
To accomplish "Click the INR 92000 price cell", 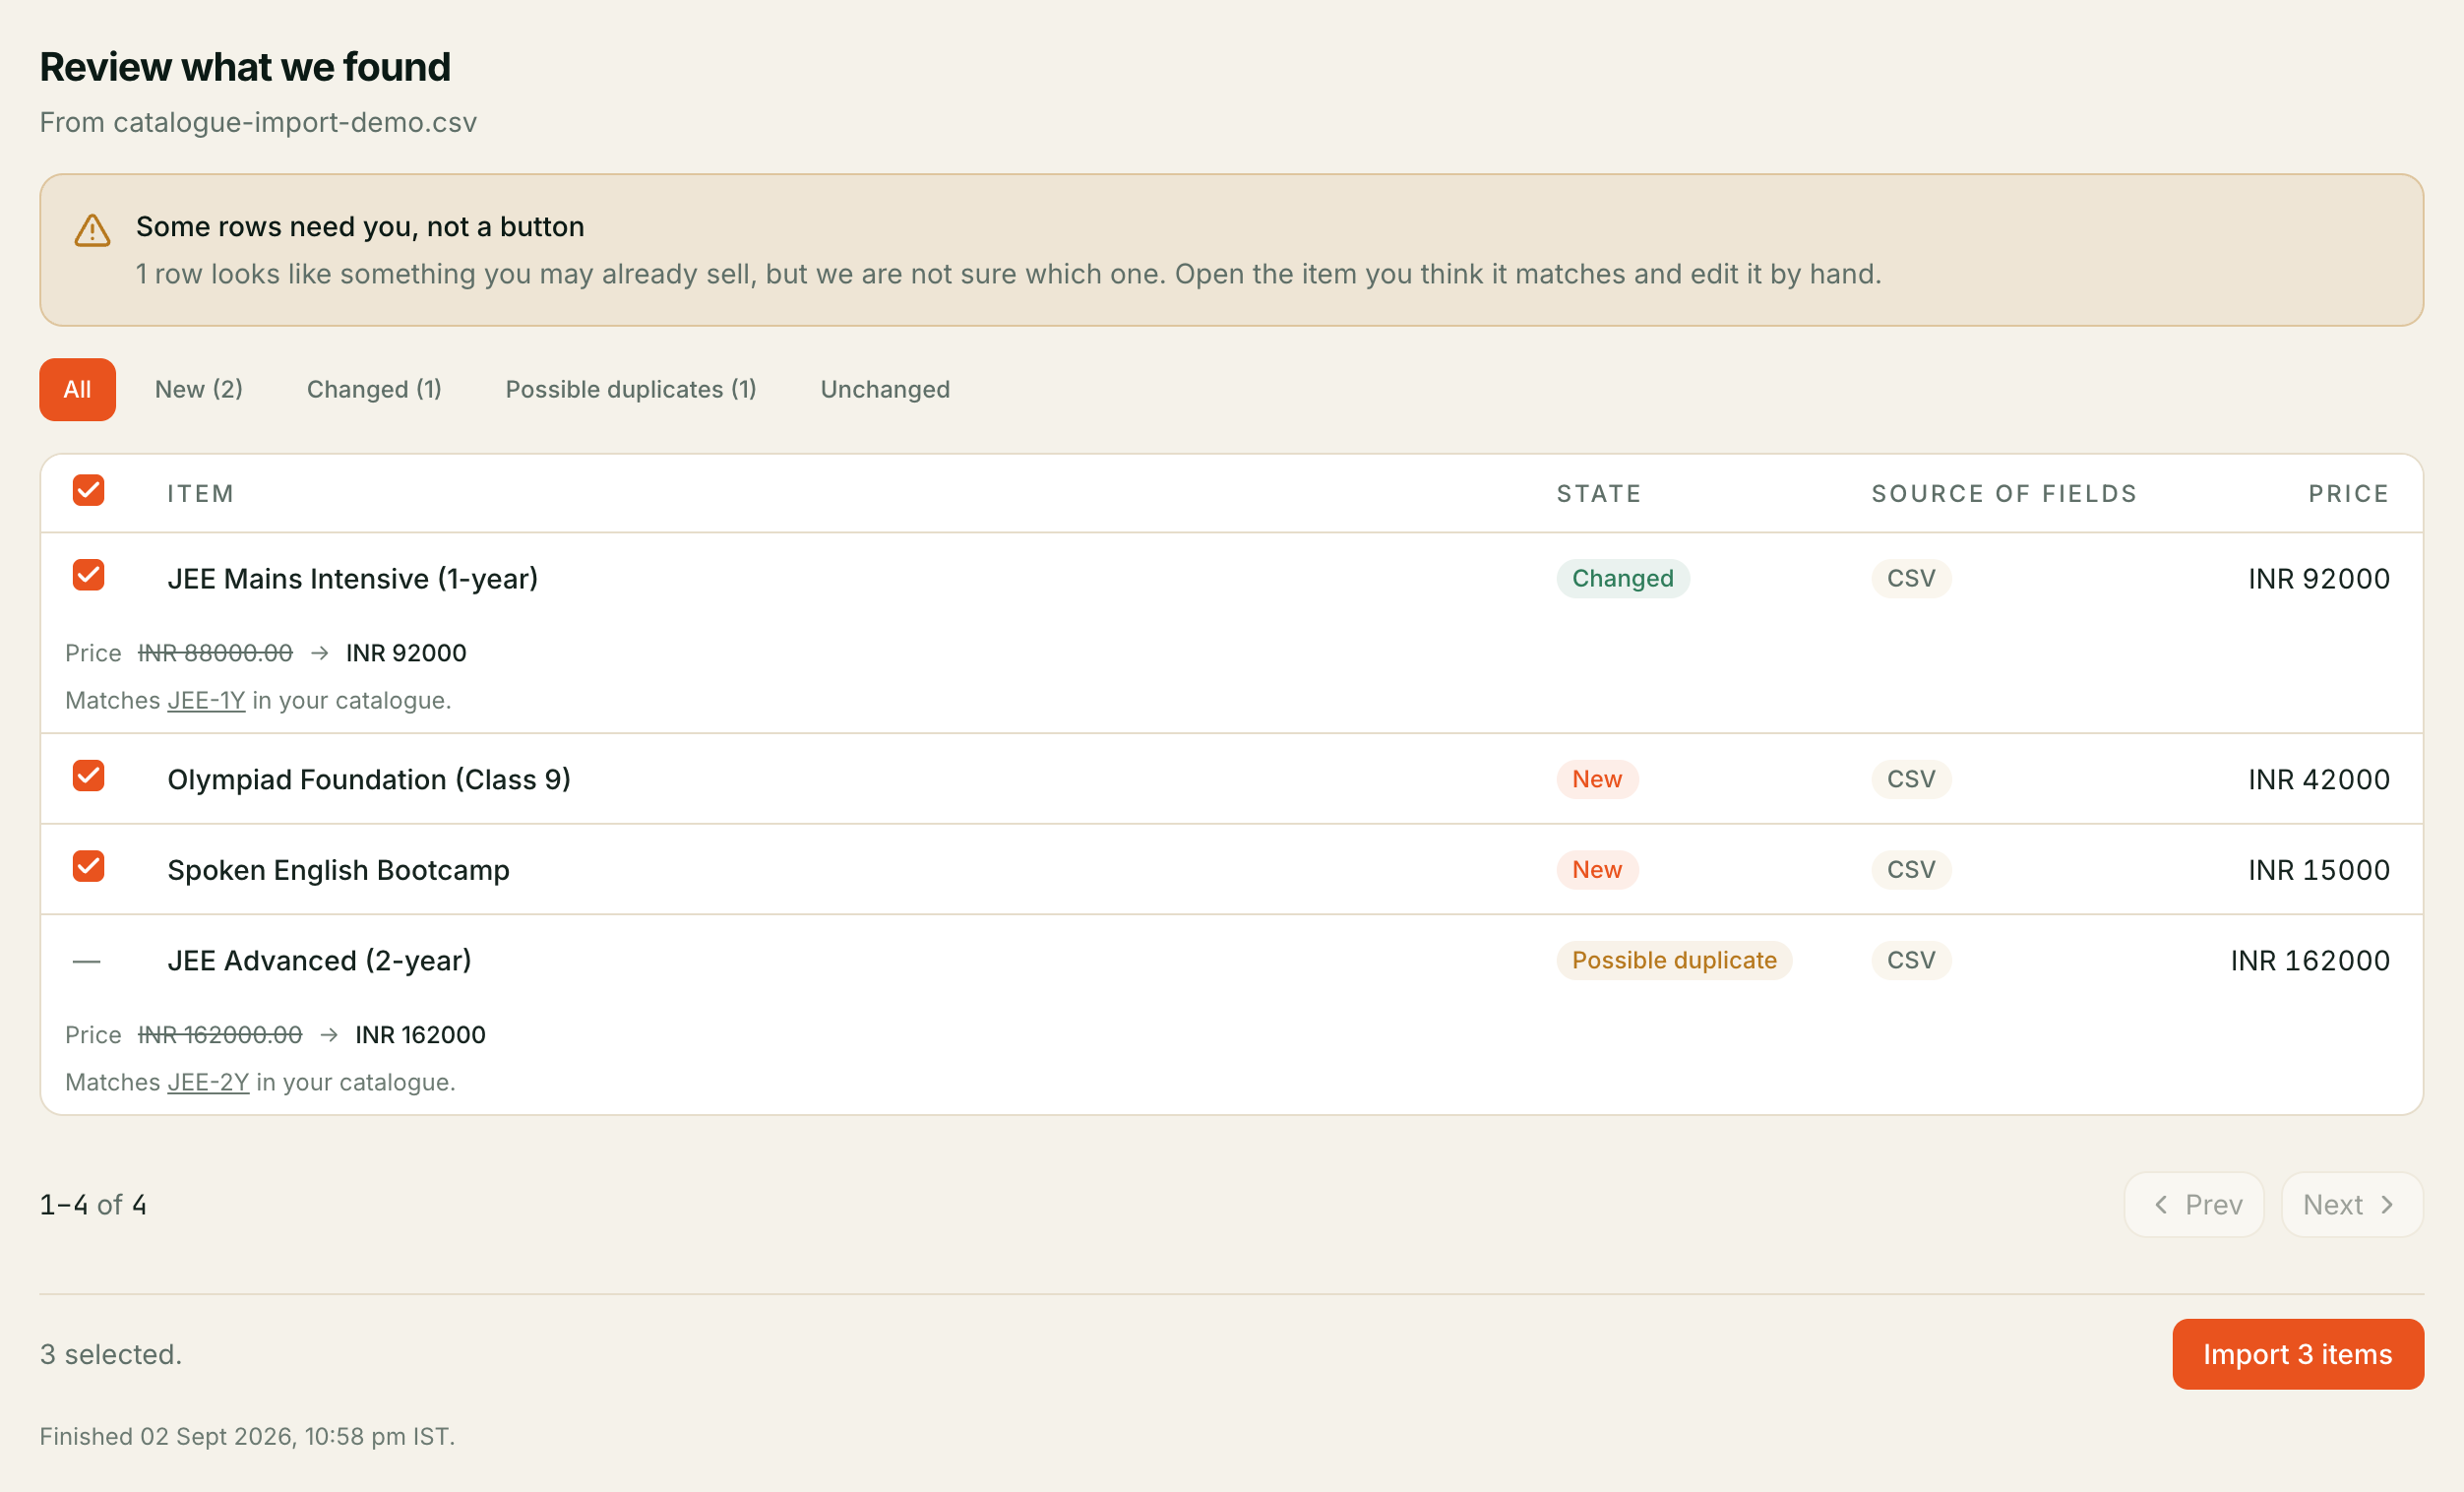I will (2319, 578).
